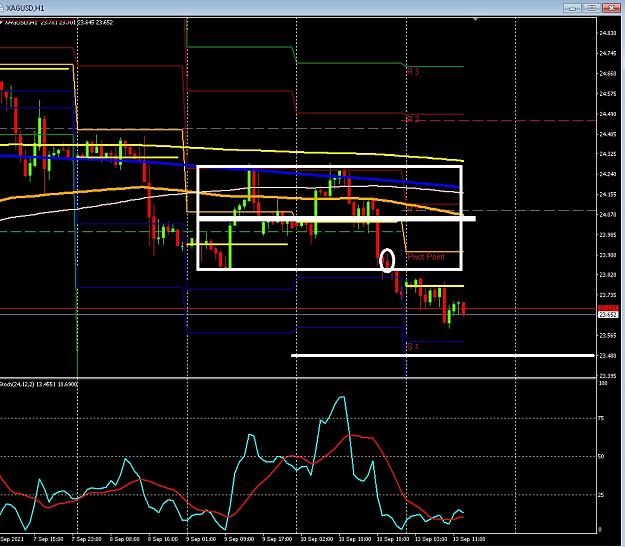Restore down the XAGUSD,H1 chart window

tap(592, 8)
